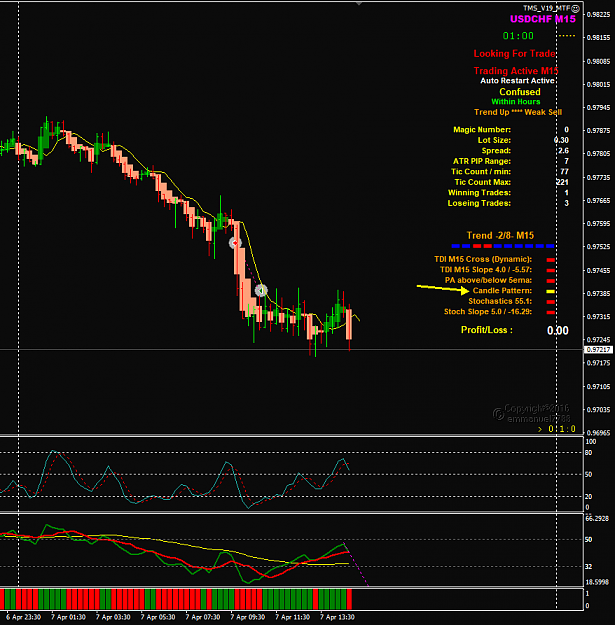Click the Spread value 2.6
This screenshot has width=615, height=625.
(563, 151)
